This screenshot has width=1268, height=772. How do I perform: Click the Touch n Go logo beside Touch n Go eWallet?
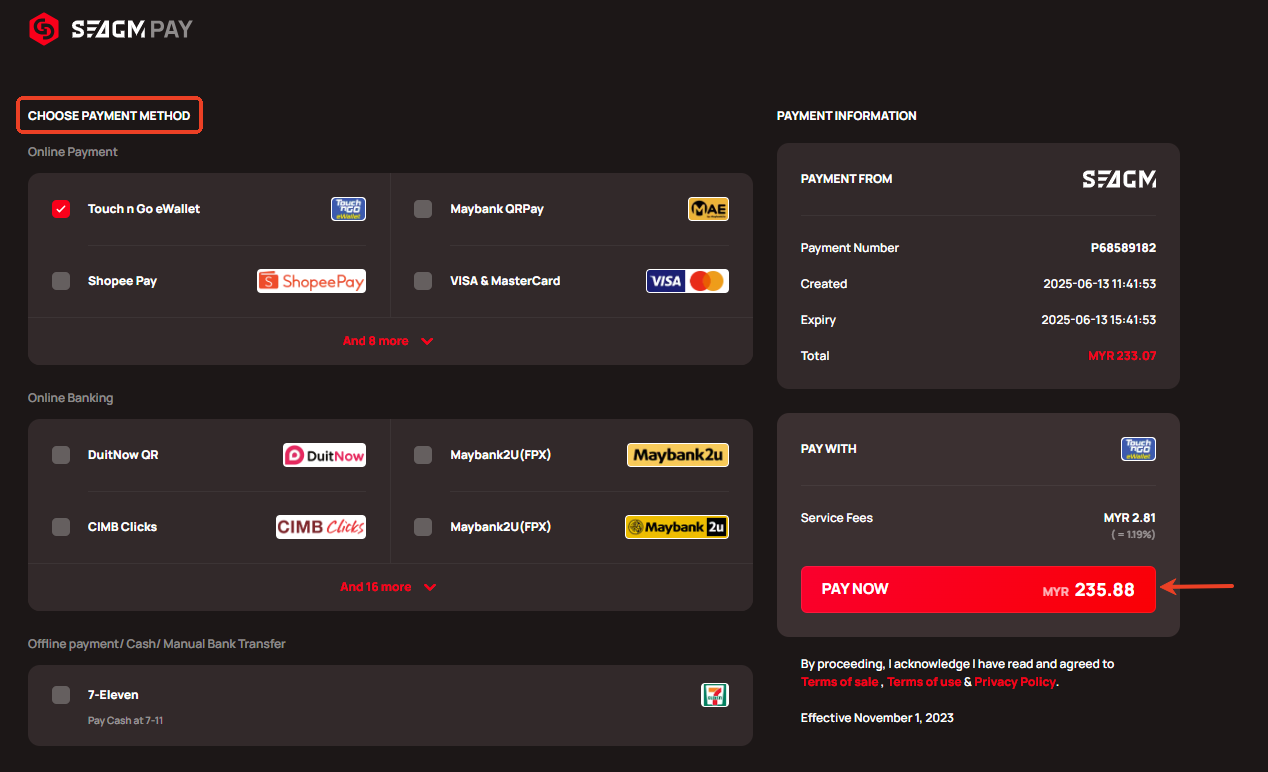(x=348, y=209)
